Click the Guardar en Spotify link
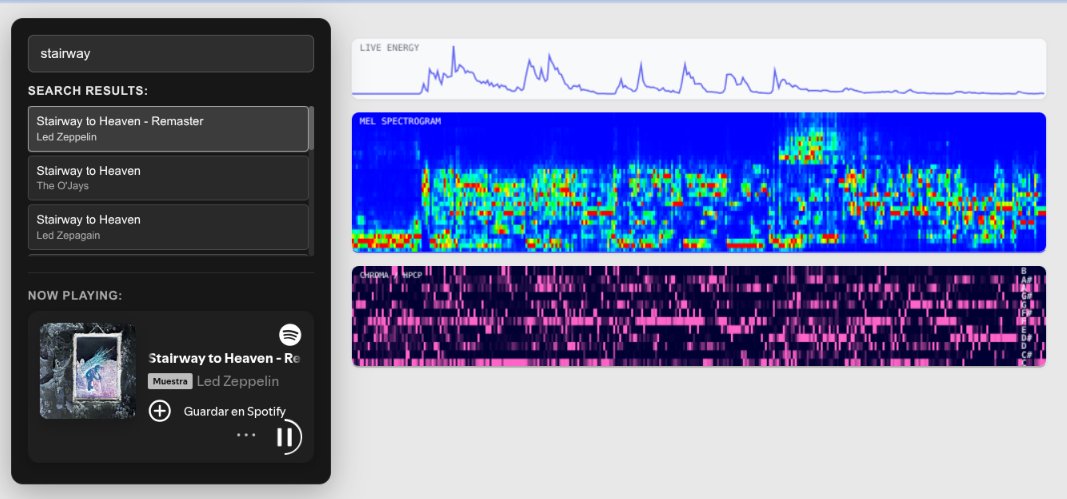Viewport: 1067px width, 499px height. [x=235, y=411]
